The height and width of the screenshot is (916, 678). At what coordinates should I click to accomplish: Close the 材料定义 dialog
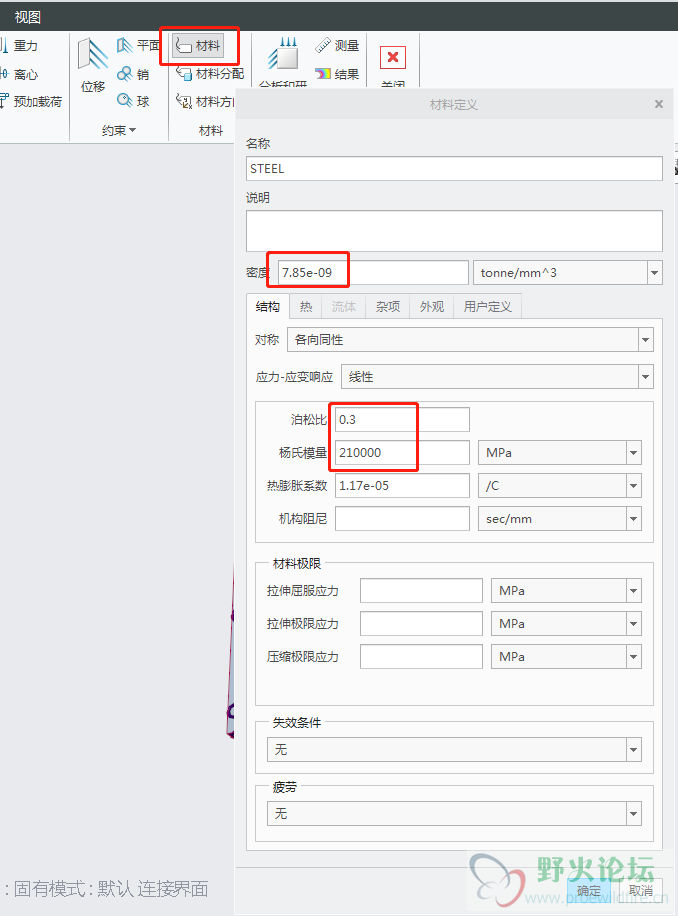pos(659,104)
